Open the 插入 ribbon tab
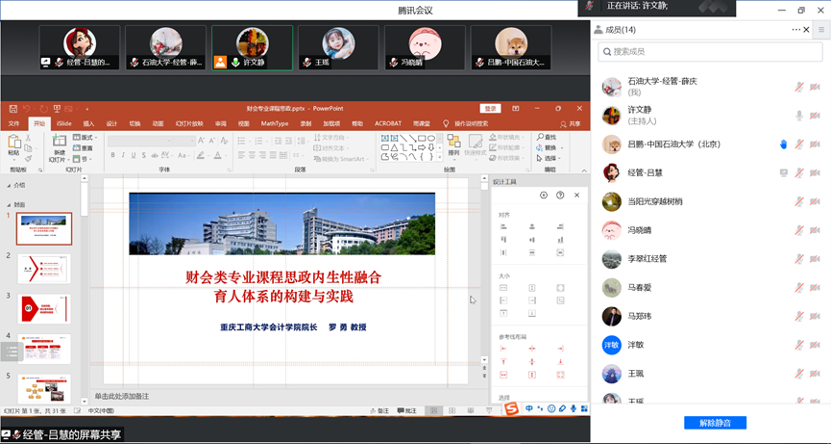This screenshot has height=444, width=832. click(89, 124)
